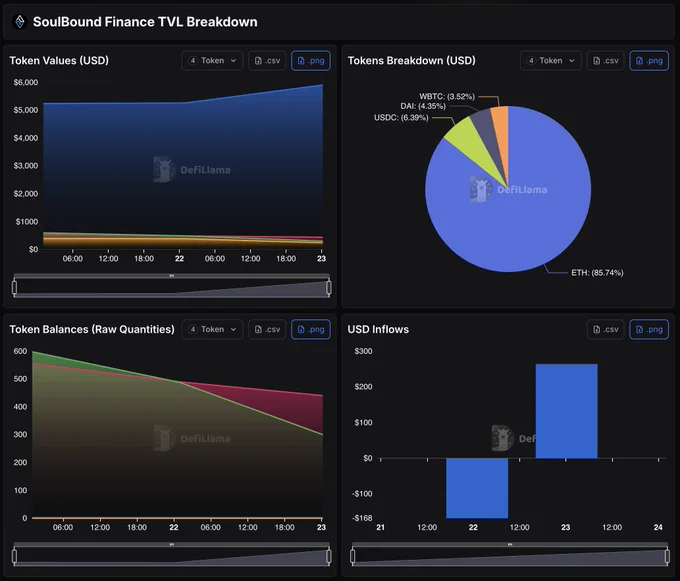Click the '$6,000' axis label in Token Values
The height and width of the screenshot is (581, 680).
point(26,82)
